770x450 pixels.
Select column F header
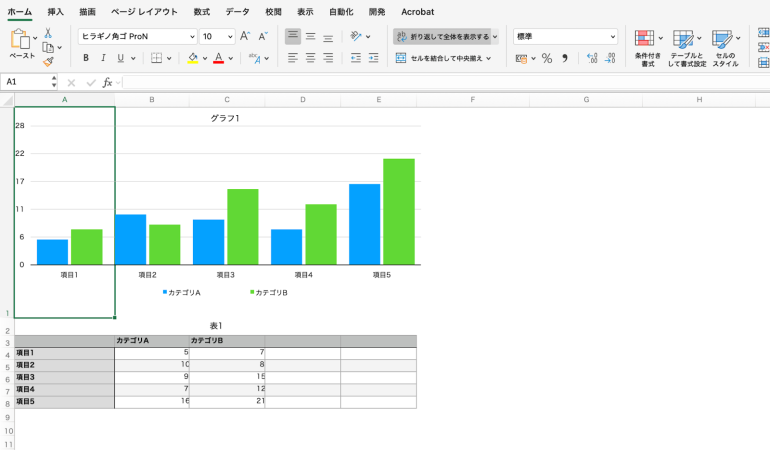point(472,100)
